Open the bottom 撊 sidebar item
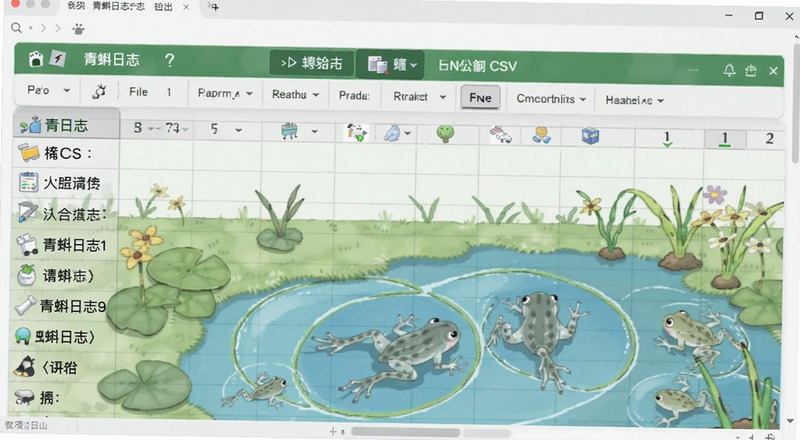 coord(59,397)
